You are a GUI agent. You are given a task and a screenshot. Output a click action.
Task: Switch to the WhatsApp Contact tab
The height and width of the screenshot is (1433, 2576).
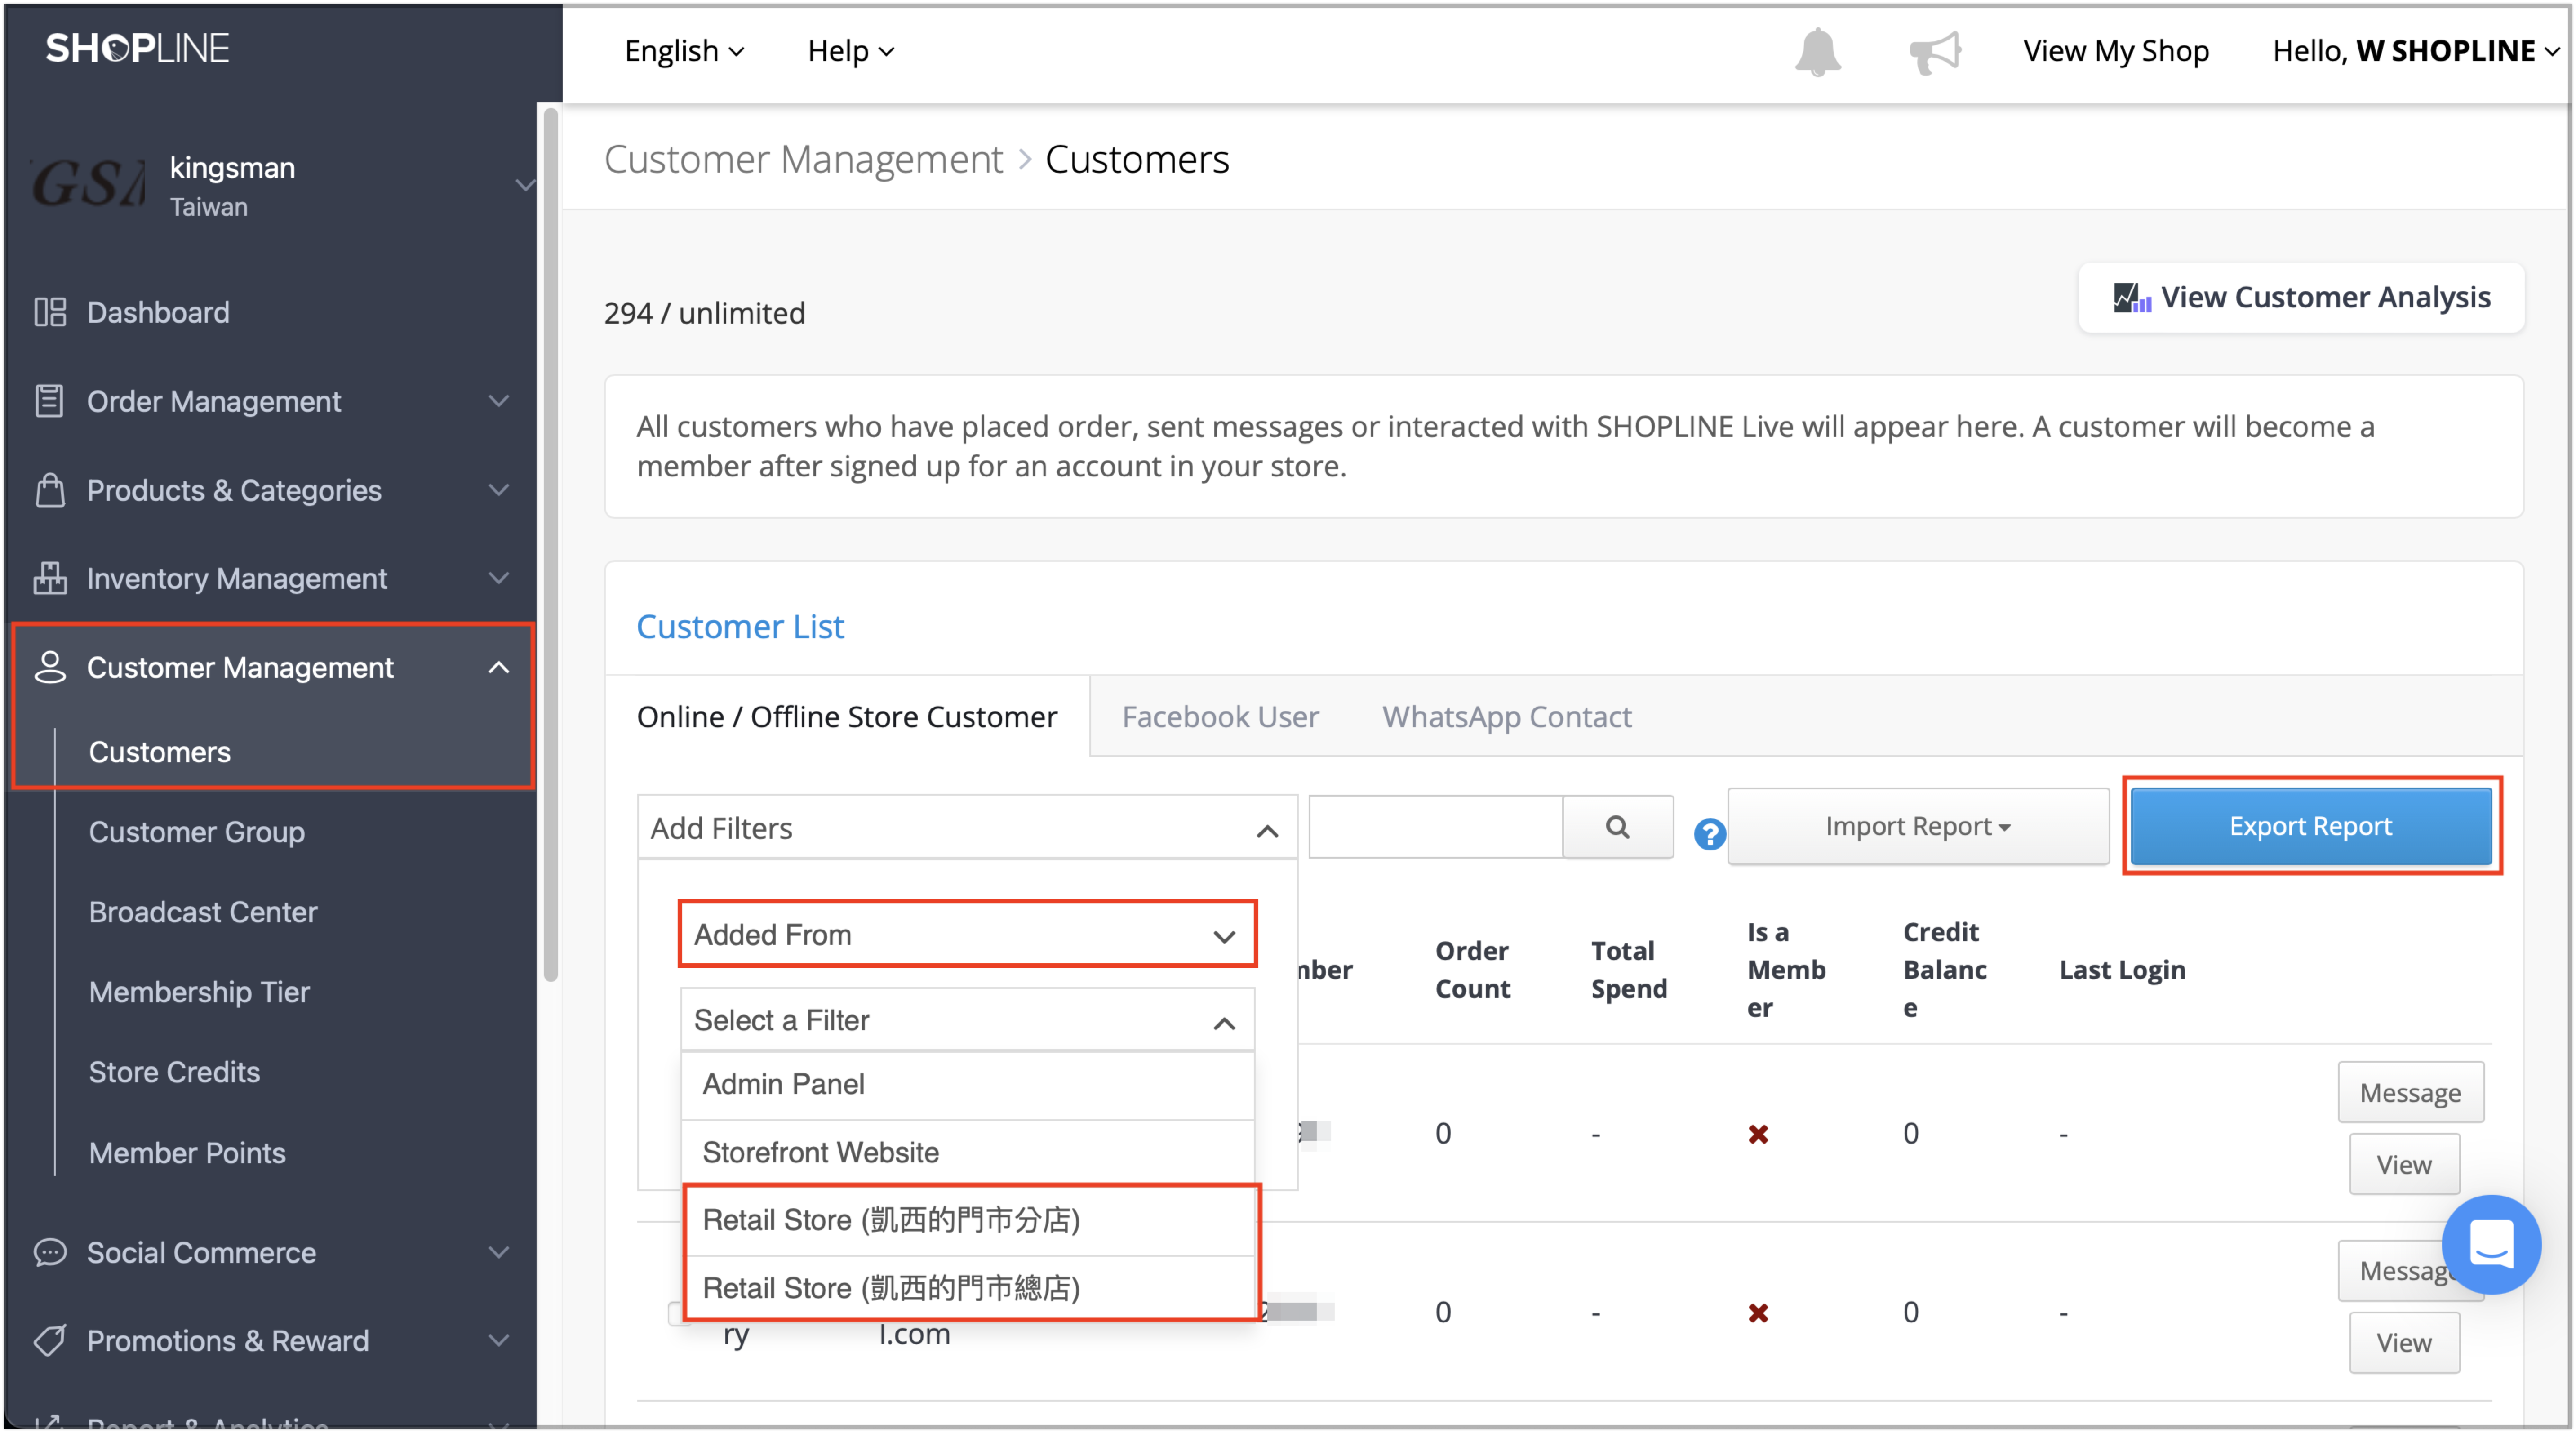pyautogui.click(x=1506, y=716)
